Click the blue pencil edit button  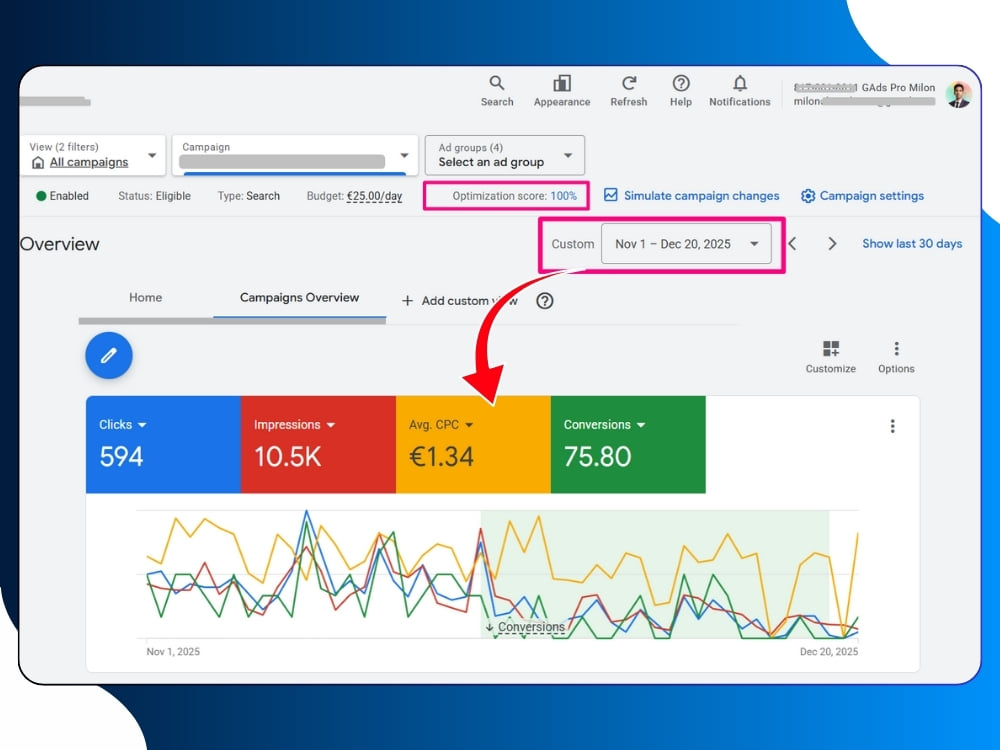[x=109, y=355]
